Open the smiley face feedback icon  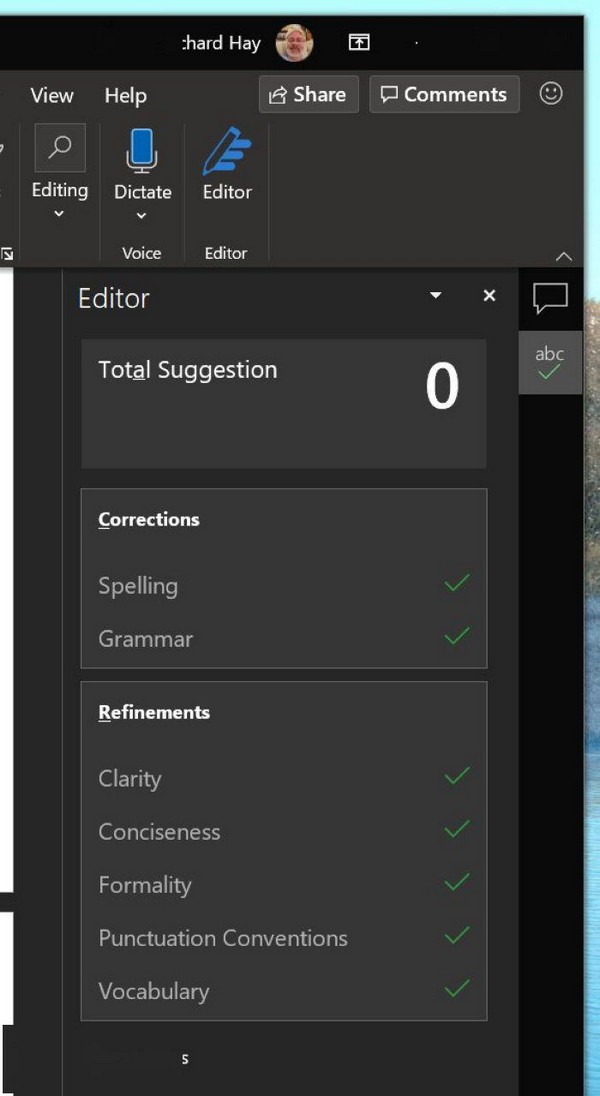pyautogui.click(x=551, y=94)
